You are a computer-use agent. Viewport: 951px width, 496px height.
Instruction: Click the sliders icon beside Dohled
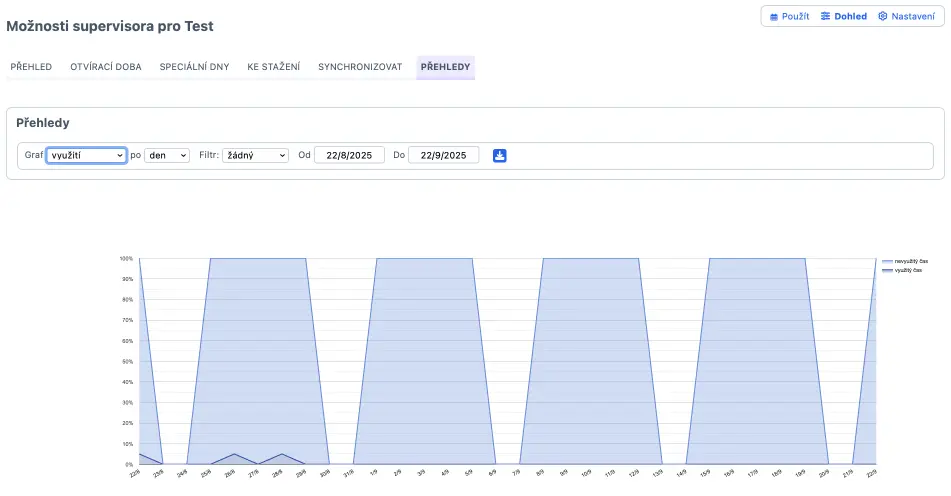pyautogui.click(x=825, y=17)
